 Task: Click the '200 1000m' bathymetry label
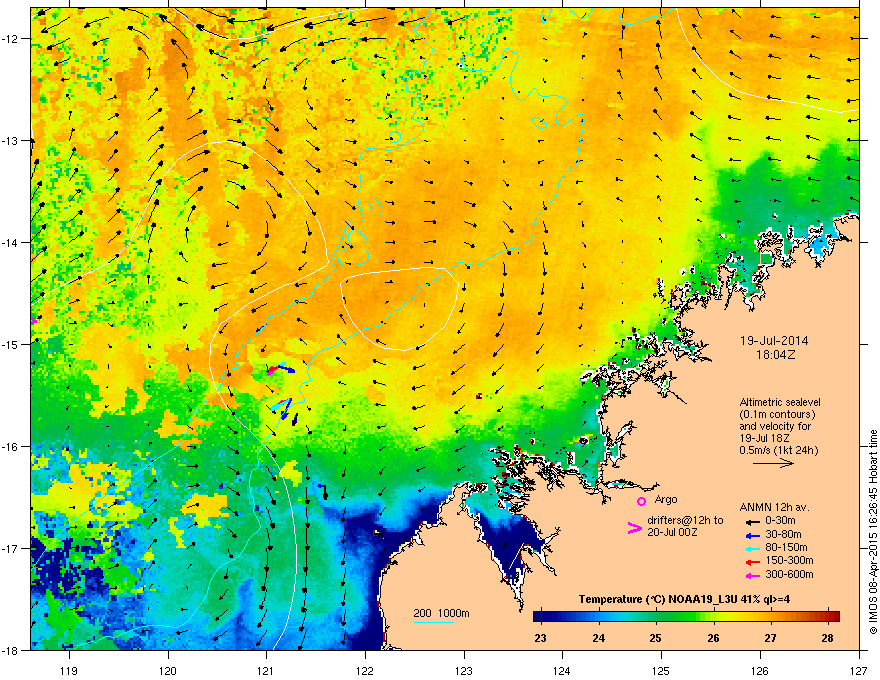[x=441, y=613]
